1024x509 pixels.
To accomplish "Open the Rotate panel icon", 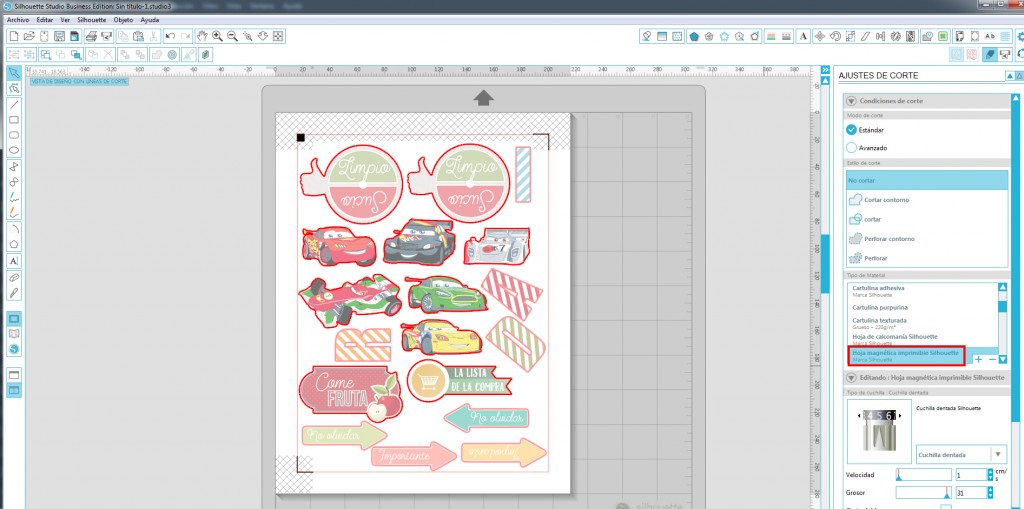I will click(x=835, y=36).
